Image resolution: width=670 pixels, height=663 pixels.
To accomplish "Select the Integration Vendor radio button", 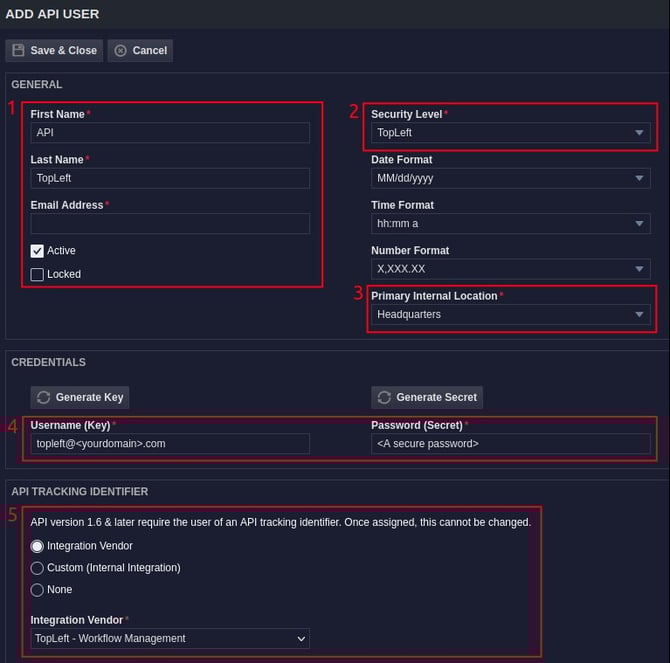I will (37, 546).
